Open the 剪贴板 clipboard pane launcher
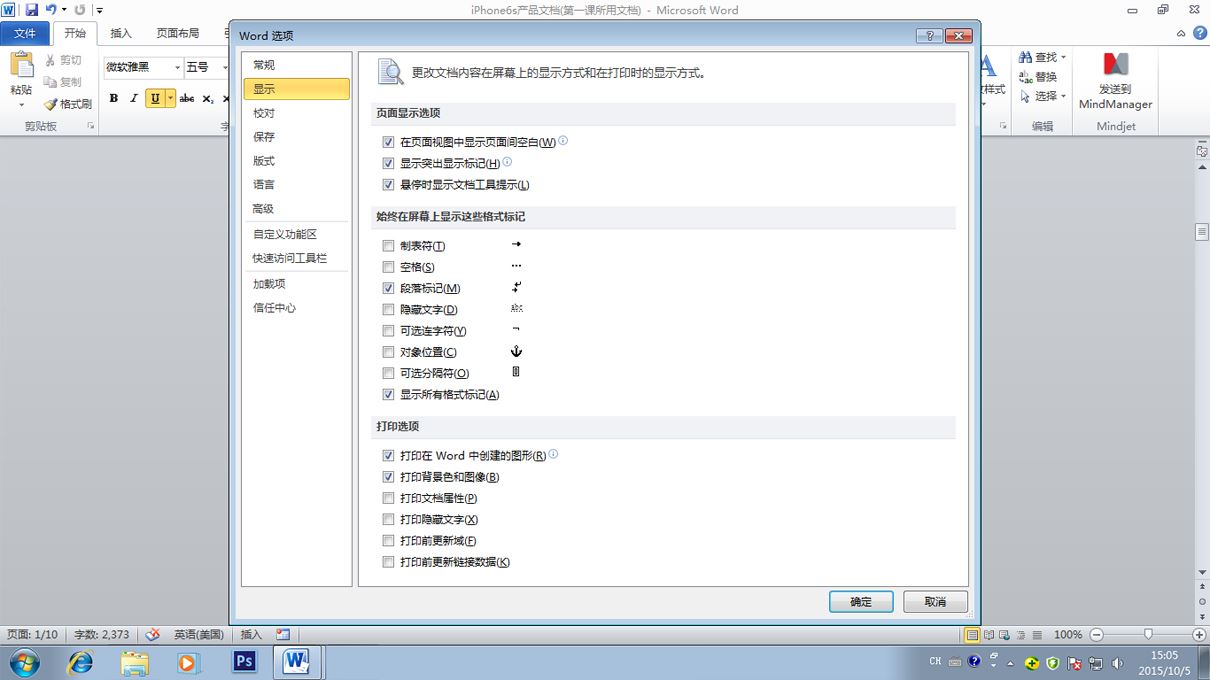Viewport: 1210px width, 680px height. point(91,126)
